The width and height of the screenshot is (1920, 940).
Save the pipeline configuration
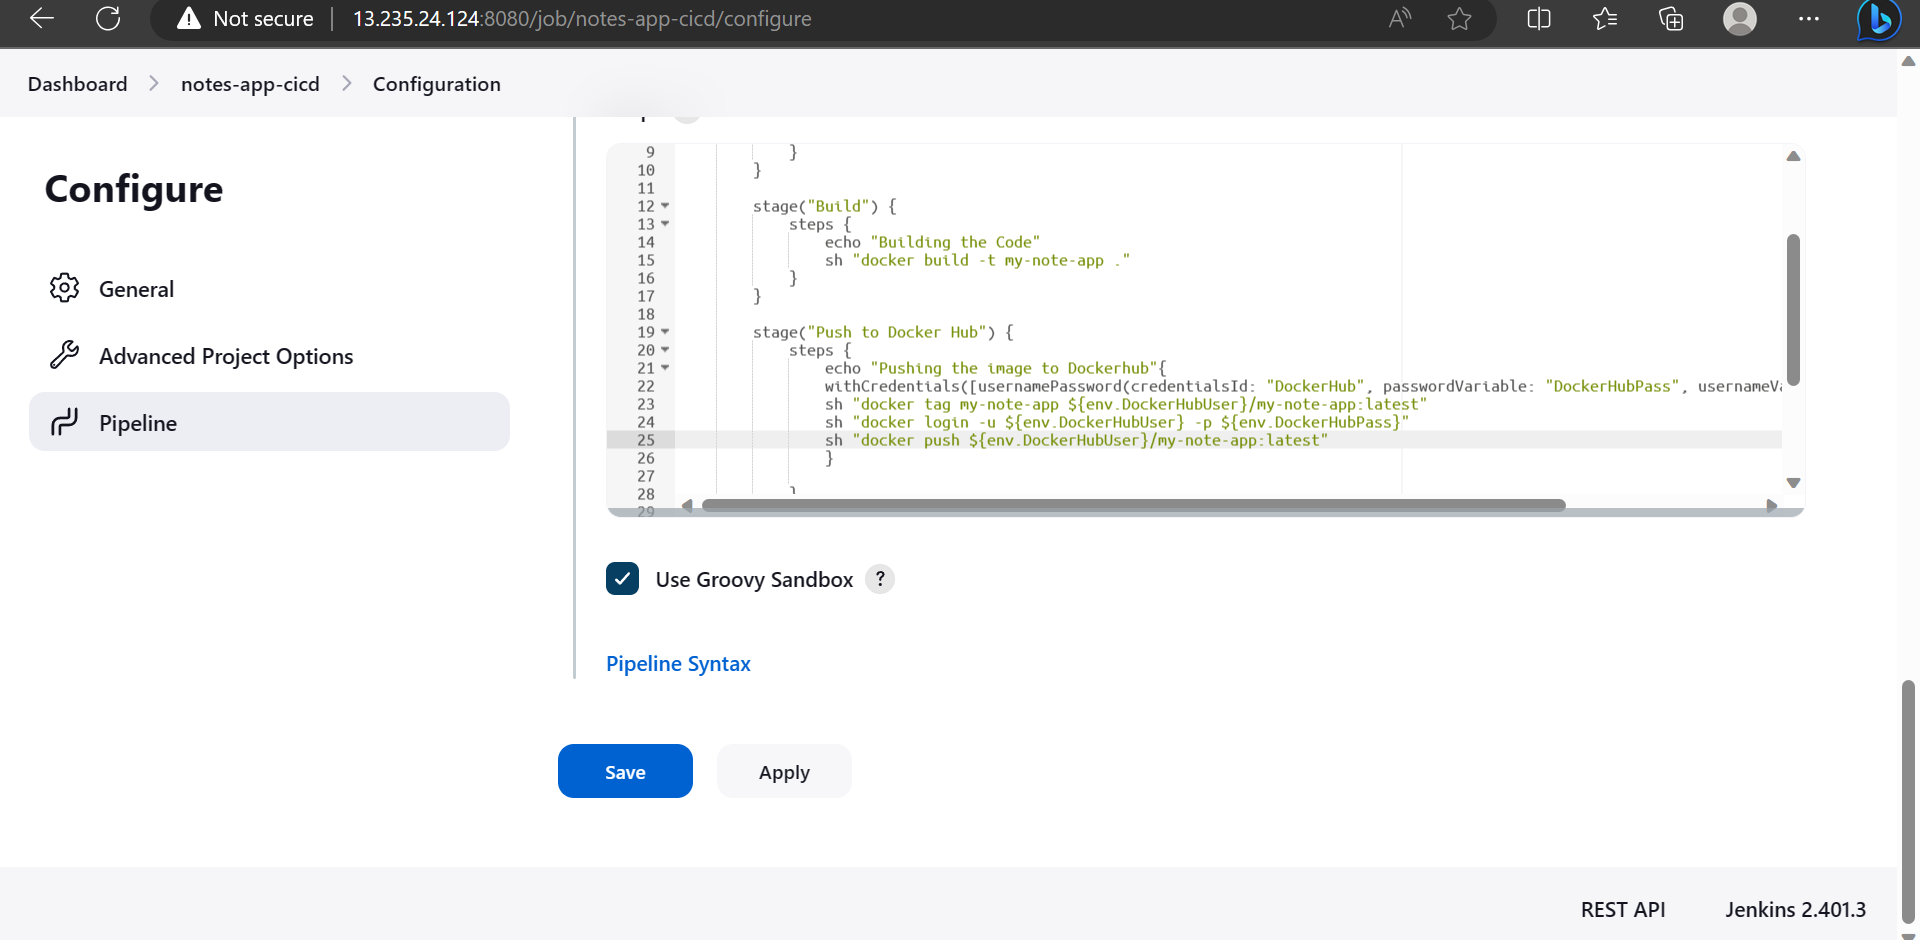pos(624,771)
